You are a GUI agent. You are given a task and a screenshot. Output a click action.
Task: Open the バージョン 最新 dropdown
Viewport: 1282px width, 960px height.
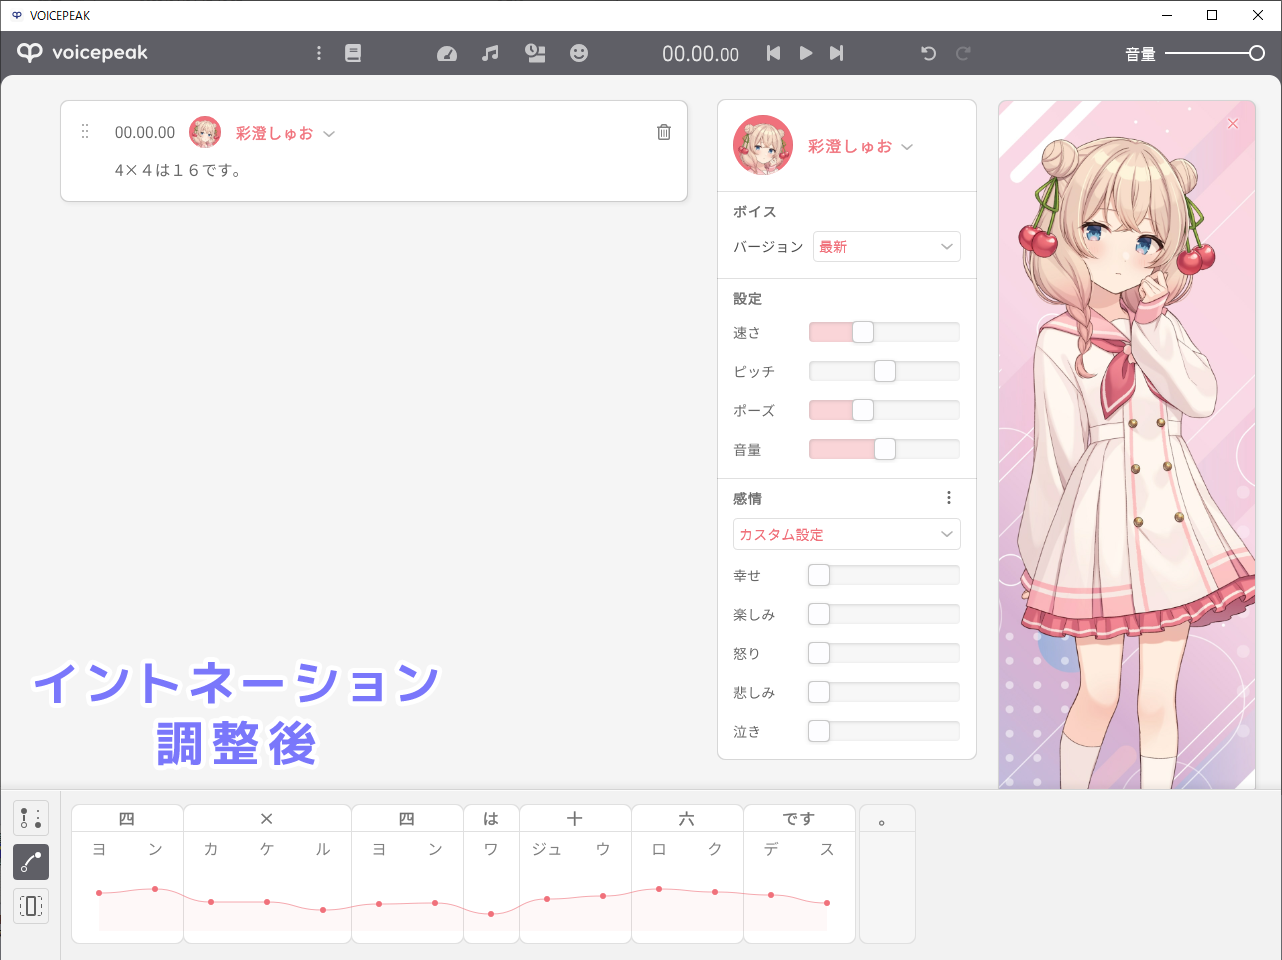pos(887,247)
